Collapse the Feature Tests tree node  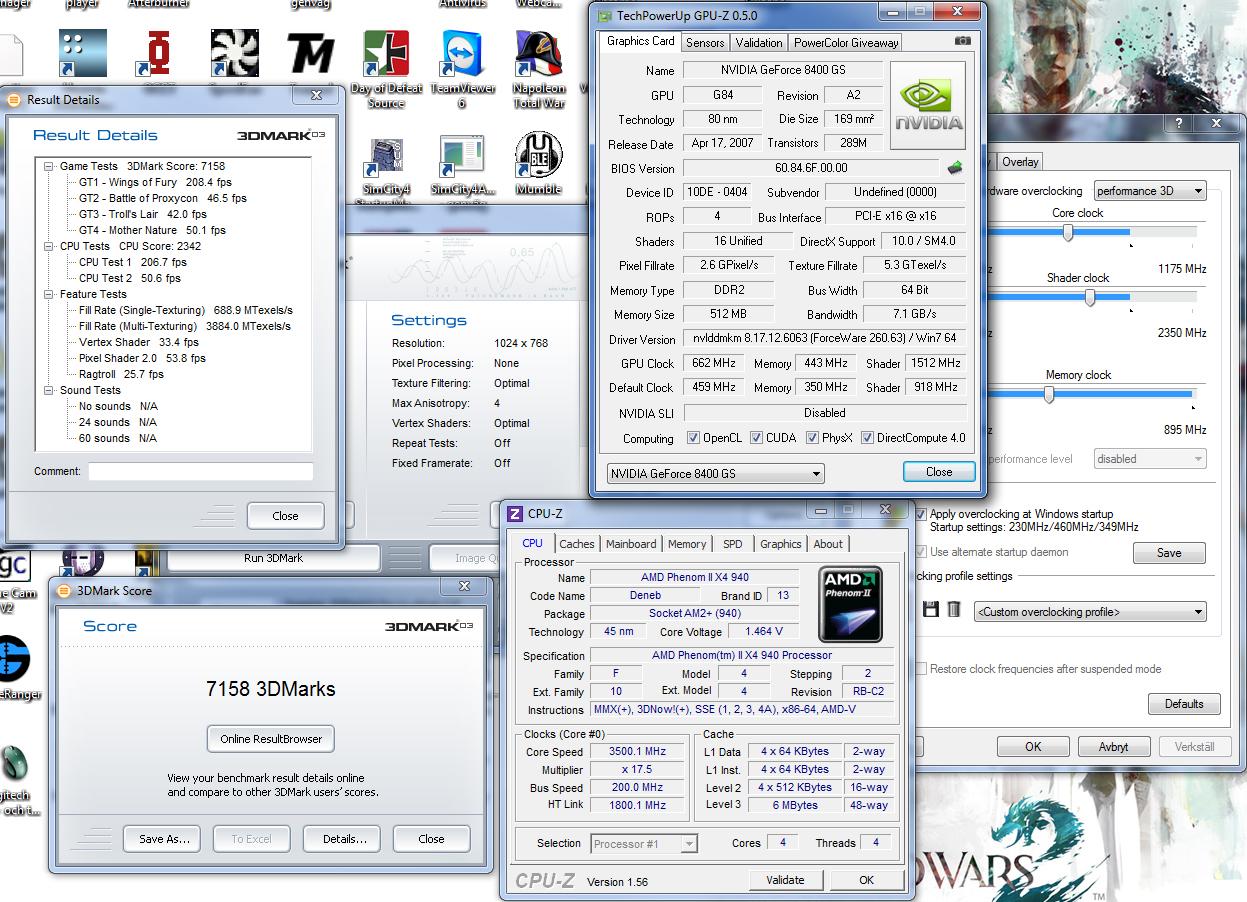[x=49, y=294]
